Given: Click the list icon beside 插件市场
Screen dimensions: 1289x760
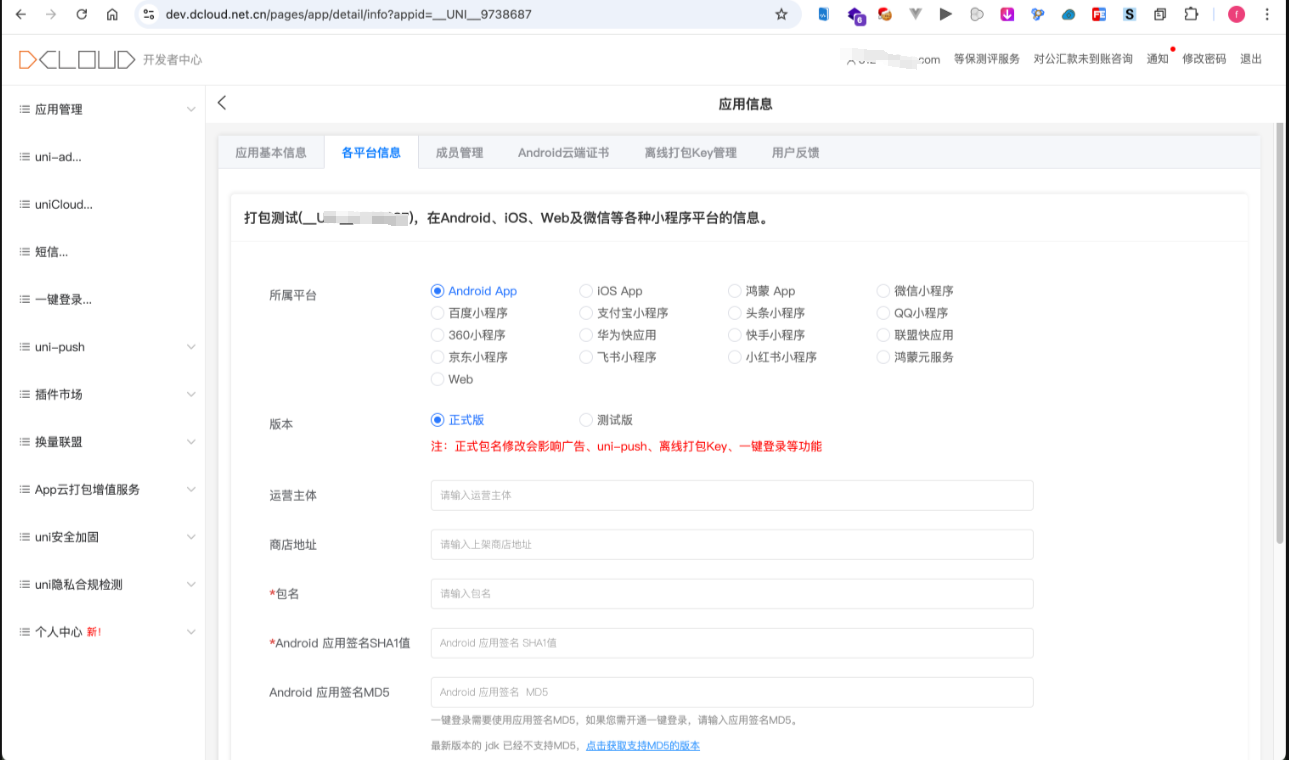Looking at the screenshot, I should (25, 394).
